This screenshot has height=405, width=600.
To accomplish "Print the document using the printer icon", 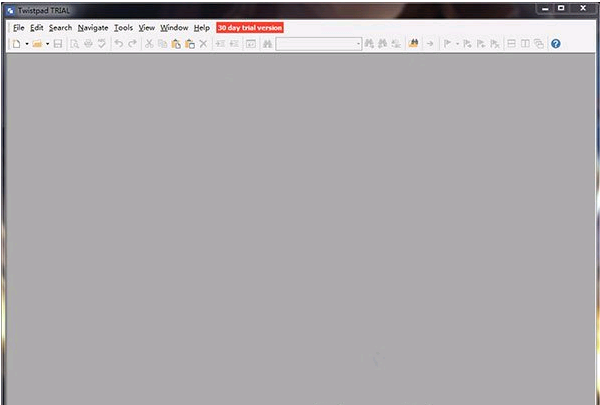I will pyautogui.click(x=88, y=44).
